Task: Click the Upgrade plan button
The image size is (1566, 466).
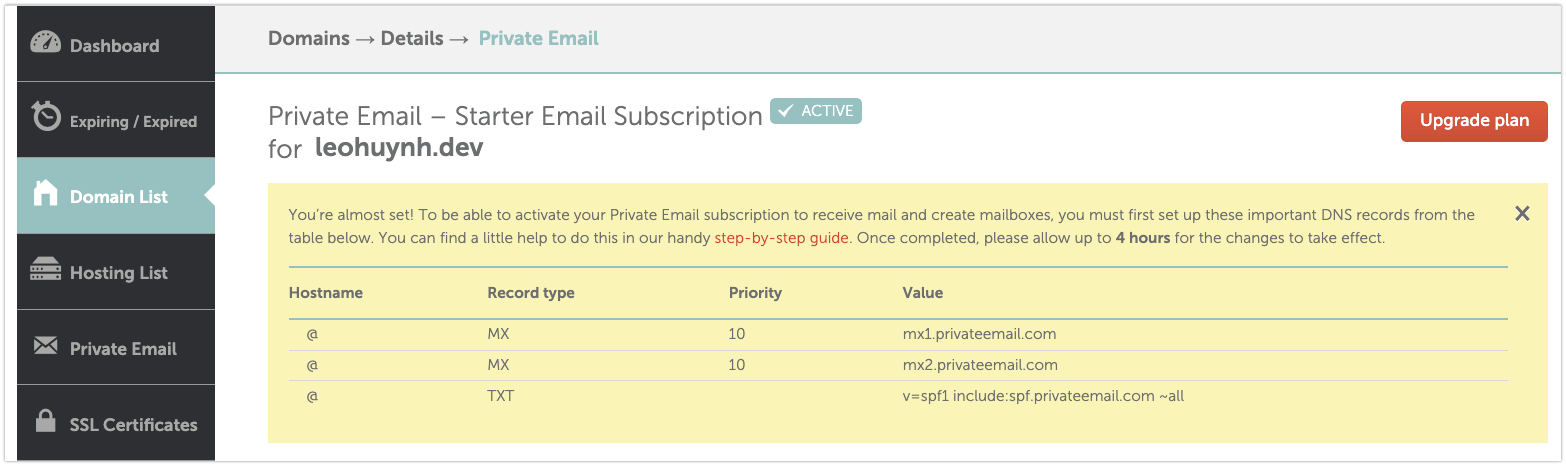Action: tap(1474, 121)
